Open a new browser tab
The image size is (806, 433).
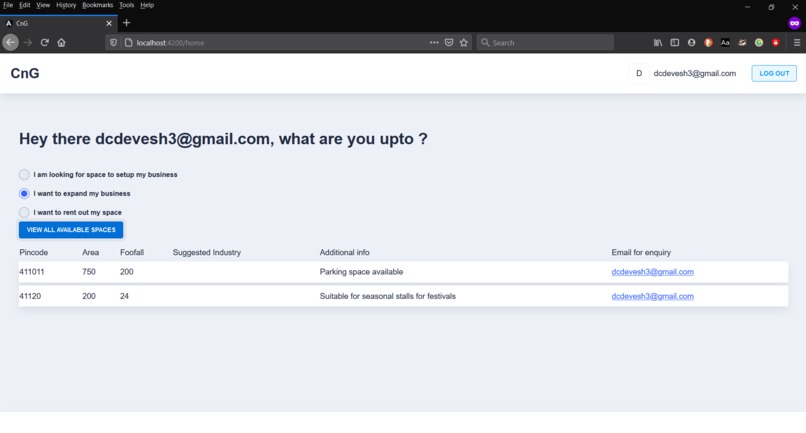(126, 23)
